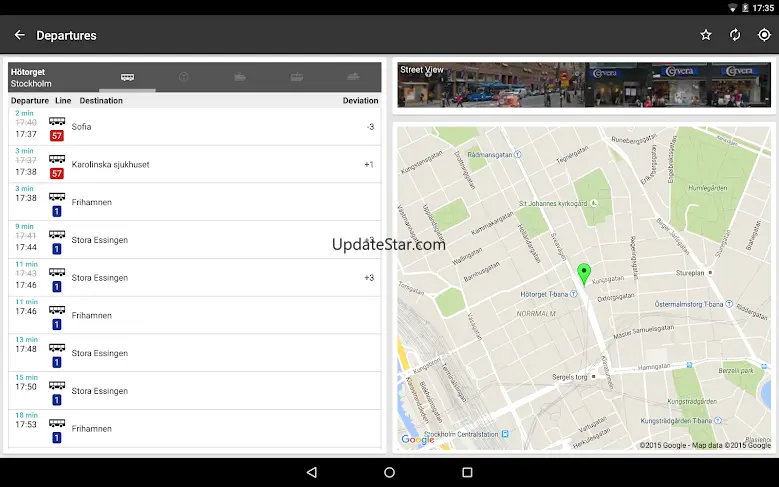Tap the green location pin on map
This screenshot has height=487, width=779.
click(584, 274)
